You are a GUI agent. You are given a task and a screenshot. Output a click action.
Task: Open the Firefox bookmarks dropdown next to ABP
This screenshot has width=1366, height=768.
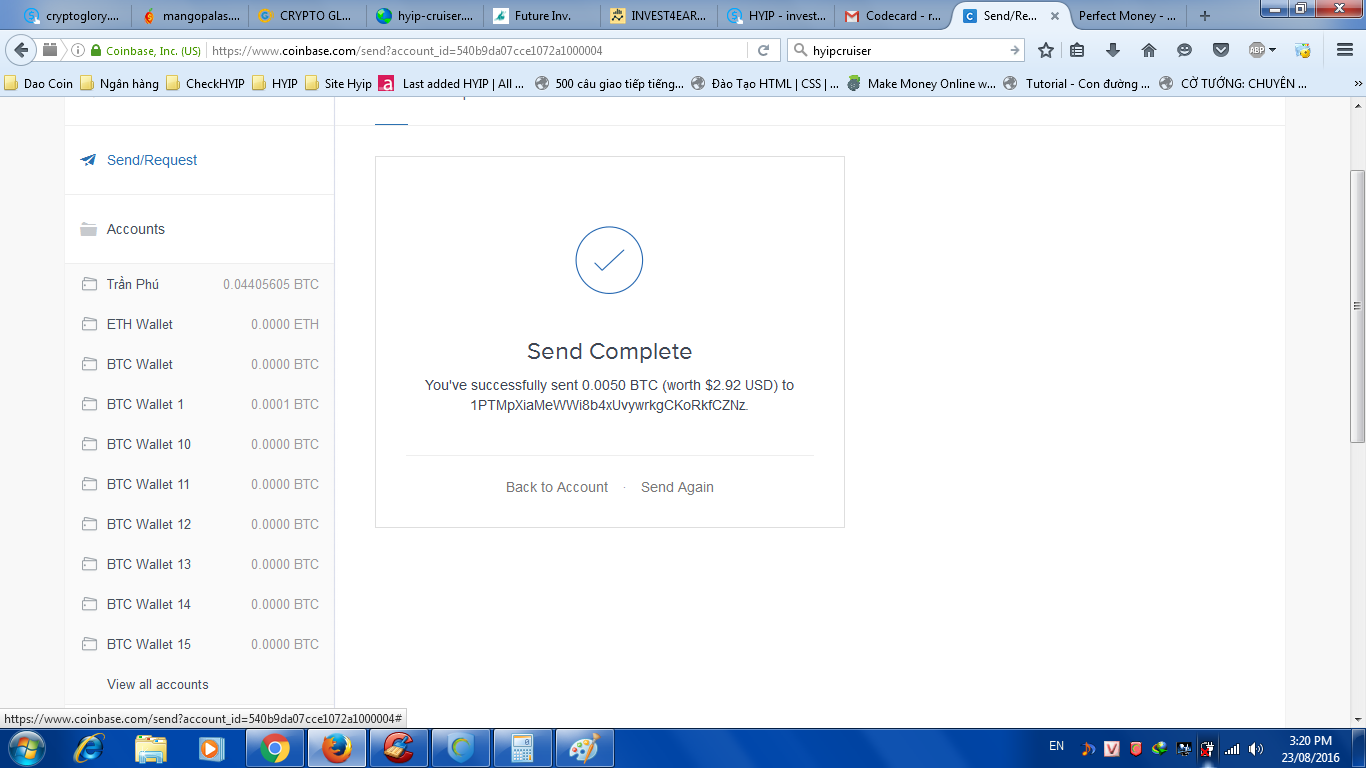coord(1273,50)
